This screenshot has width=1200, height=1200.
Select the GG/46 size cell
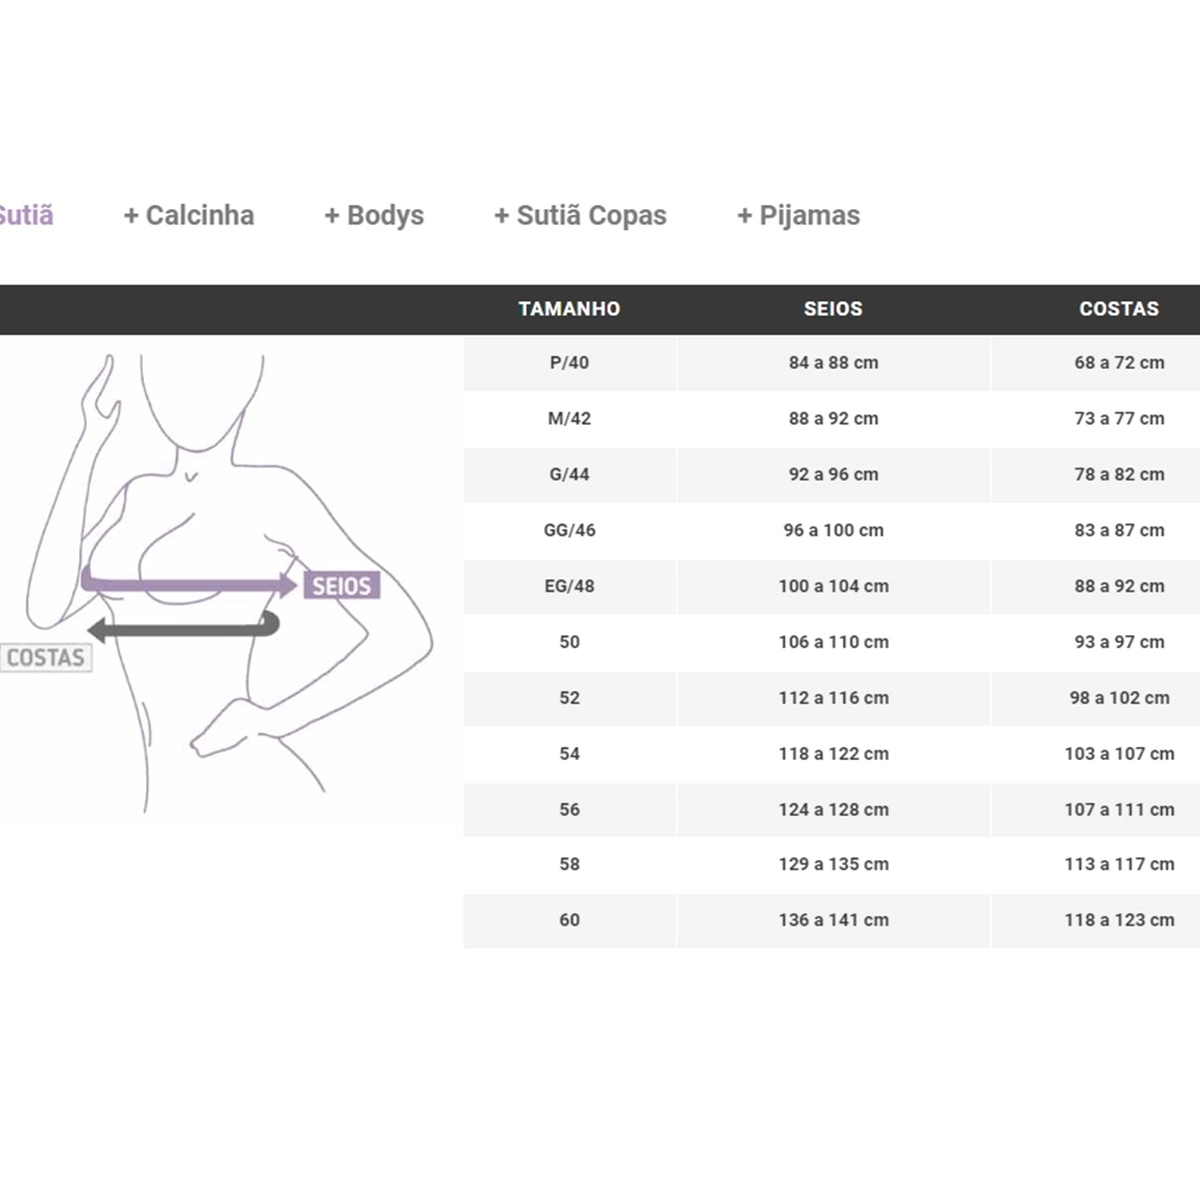coord(569,531)
